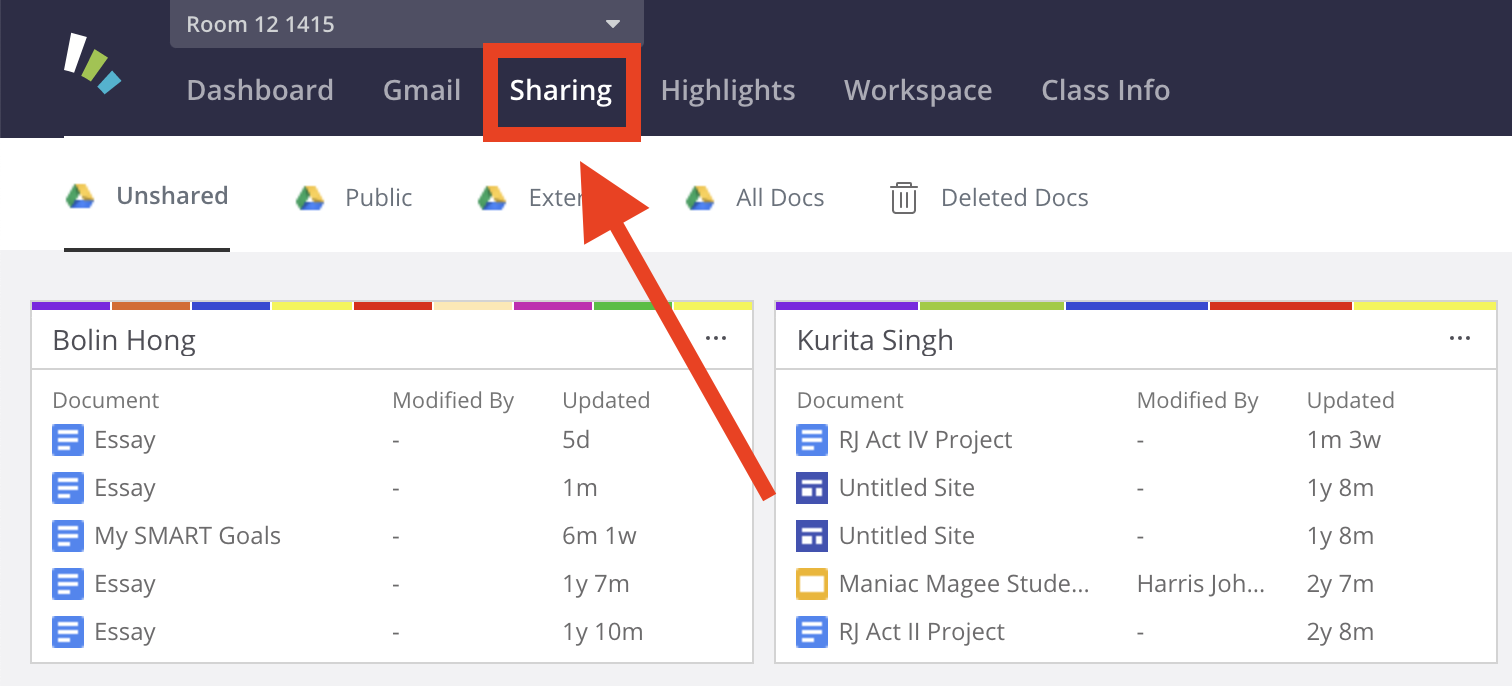Image resolution: width=1512 pixels, height=686 pixels.
Task: Click the doc icon beside RJ Act IV Project
Action: click(x=812, y=440)
